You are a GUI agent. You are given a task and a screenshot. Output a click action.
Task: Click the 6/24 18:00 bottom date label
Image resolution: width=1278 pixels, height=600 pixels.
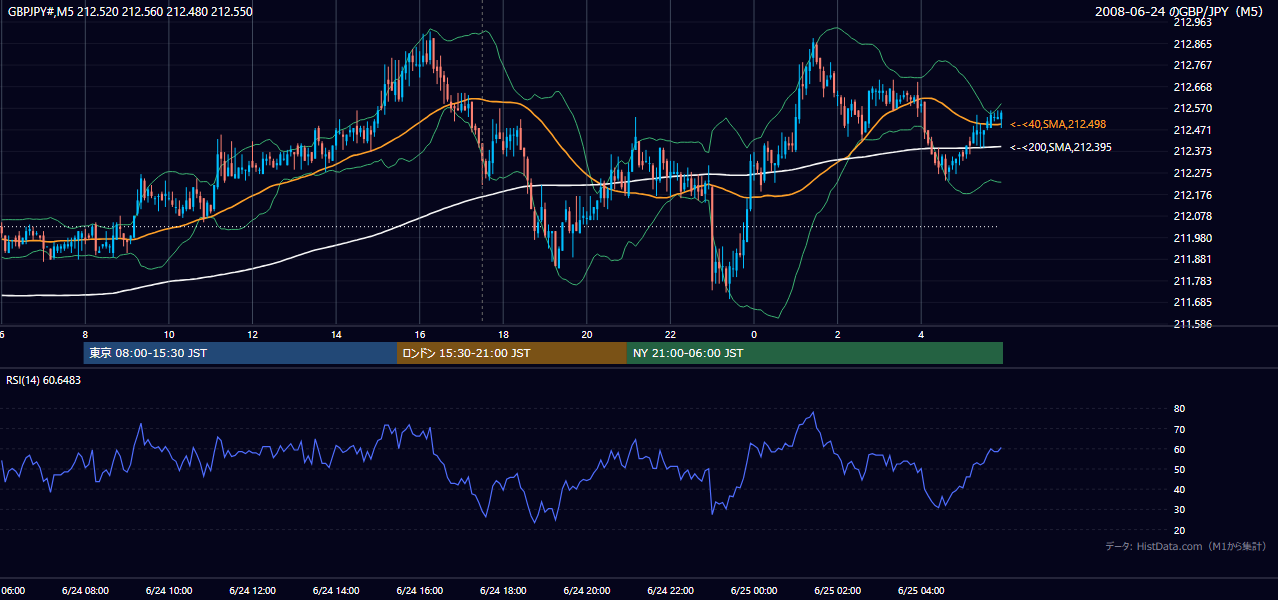[x=503, y=591]
